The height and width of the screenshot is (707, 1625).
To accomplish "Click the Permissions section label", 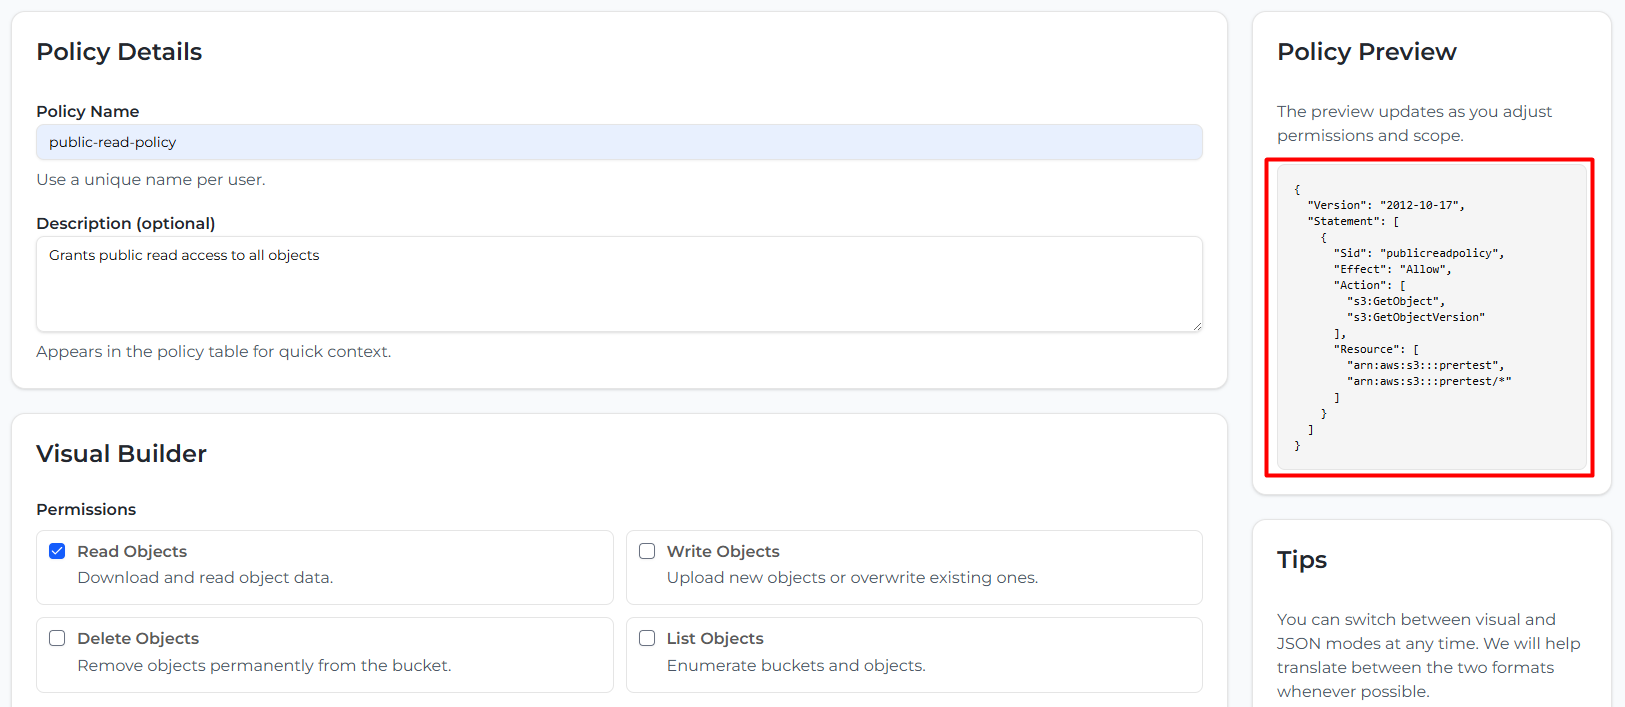I will (86, 509).
